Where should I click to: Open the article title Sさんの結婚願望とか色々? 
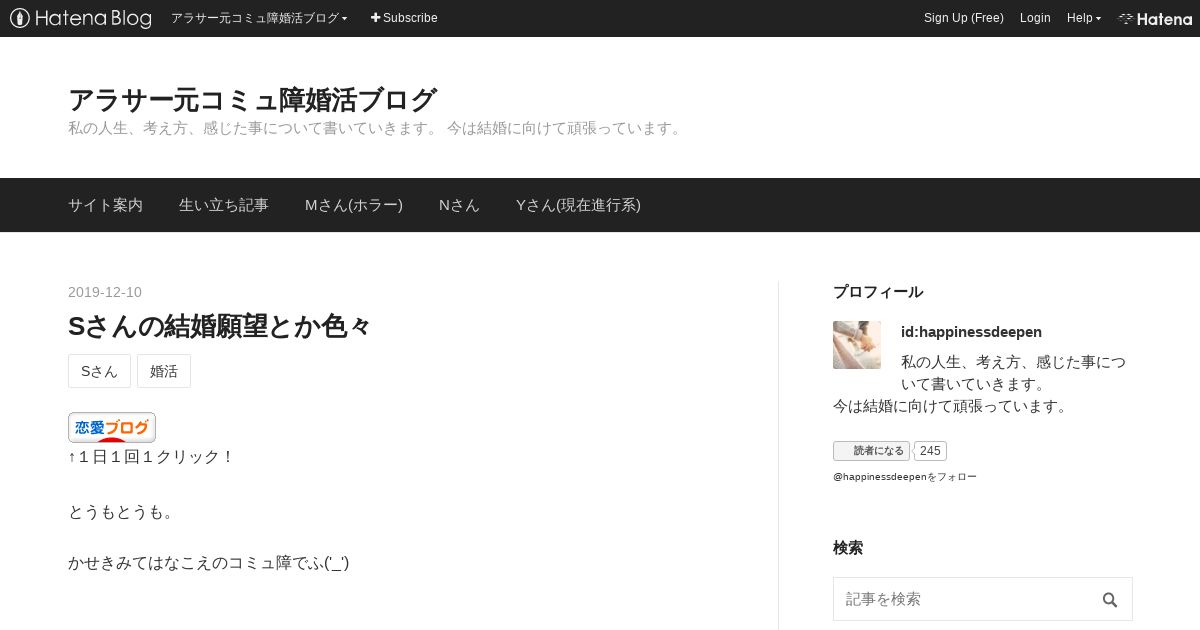click(219, 326)
